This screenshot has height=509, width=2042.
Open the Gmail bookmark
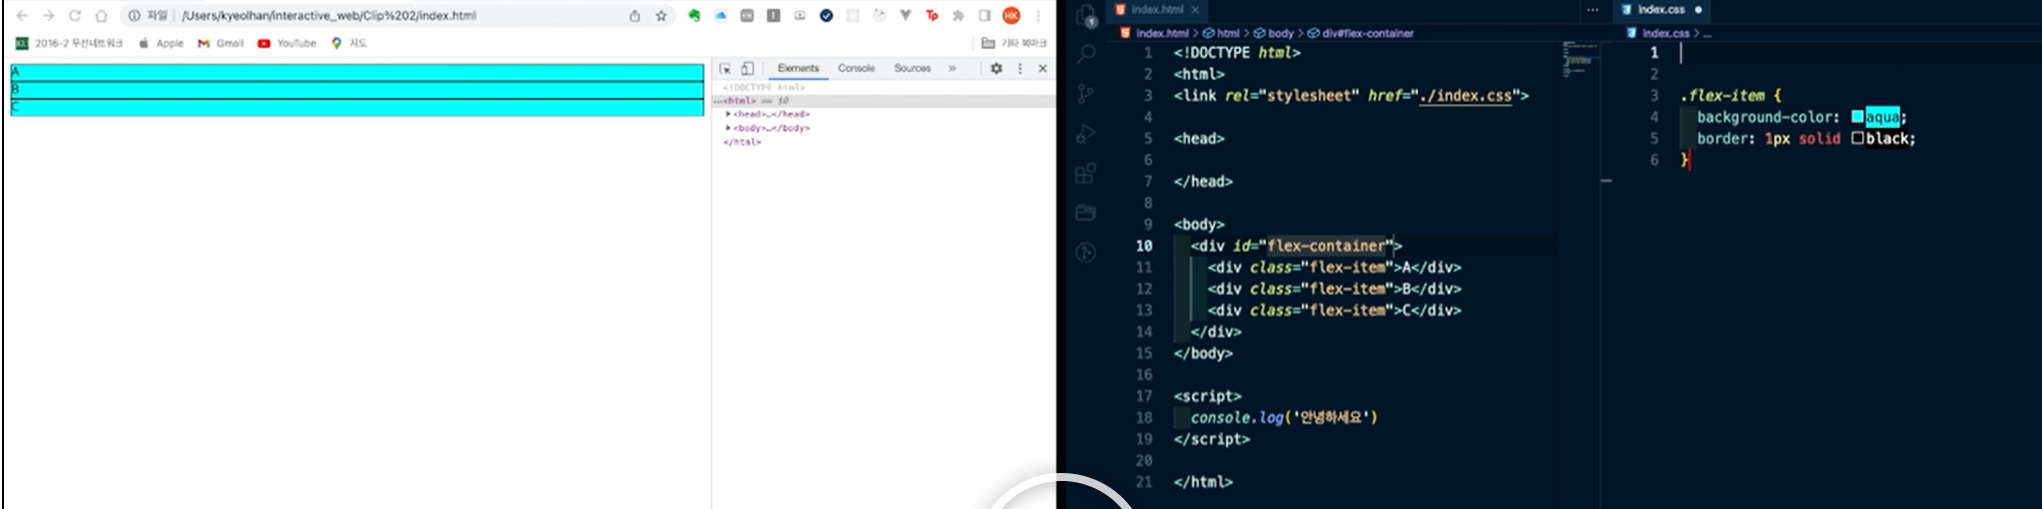pyautogui.click(x=221, y=43)
